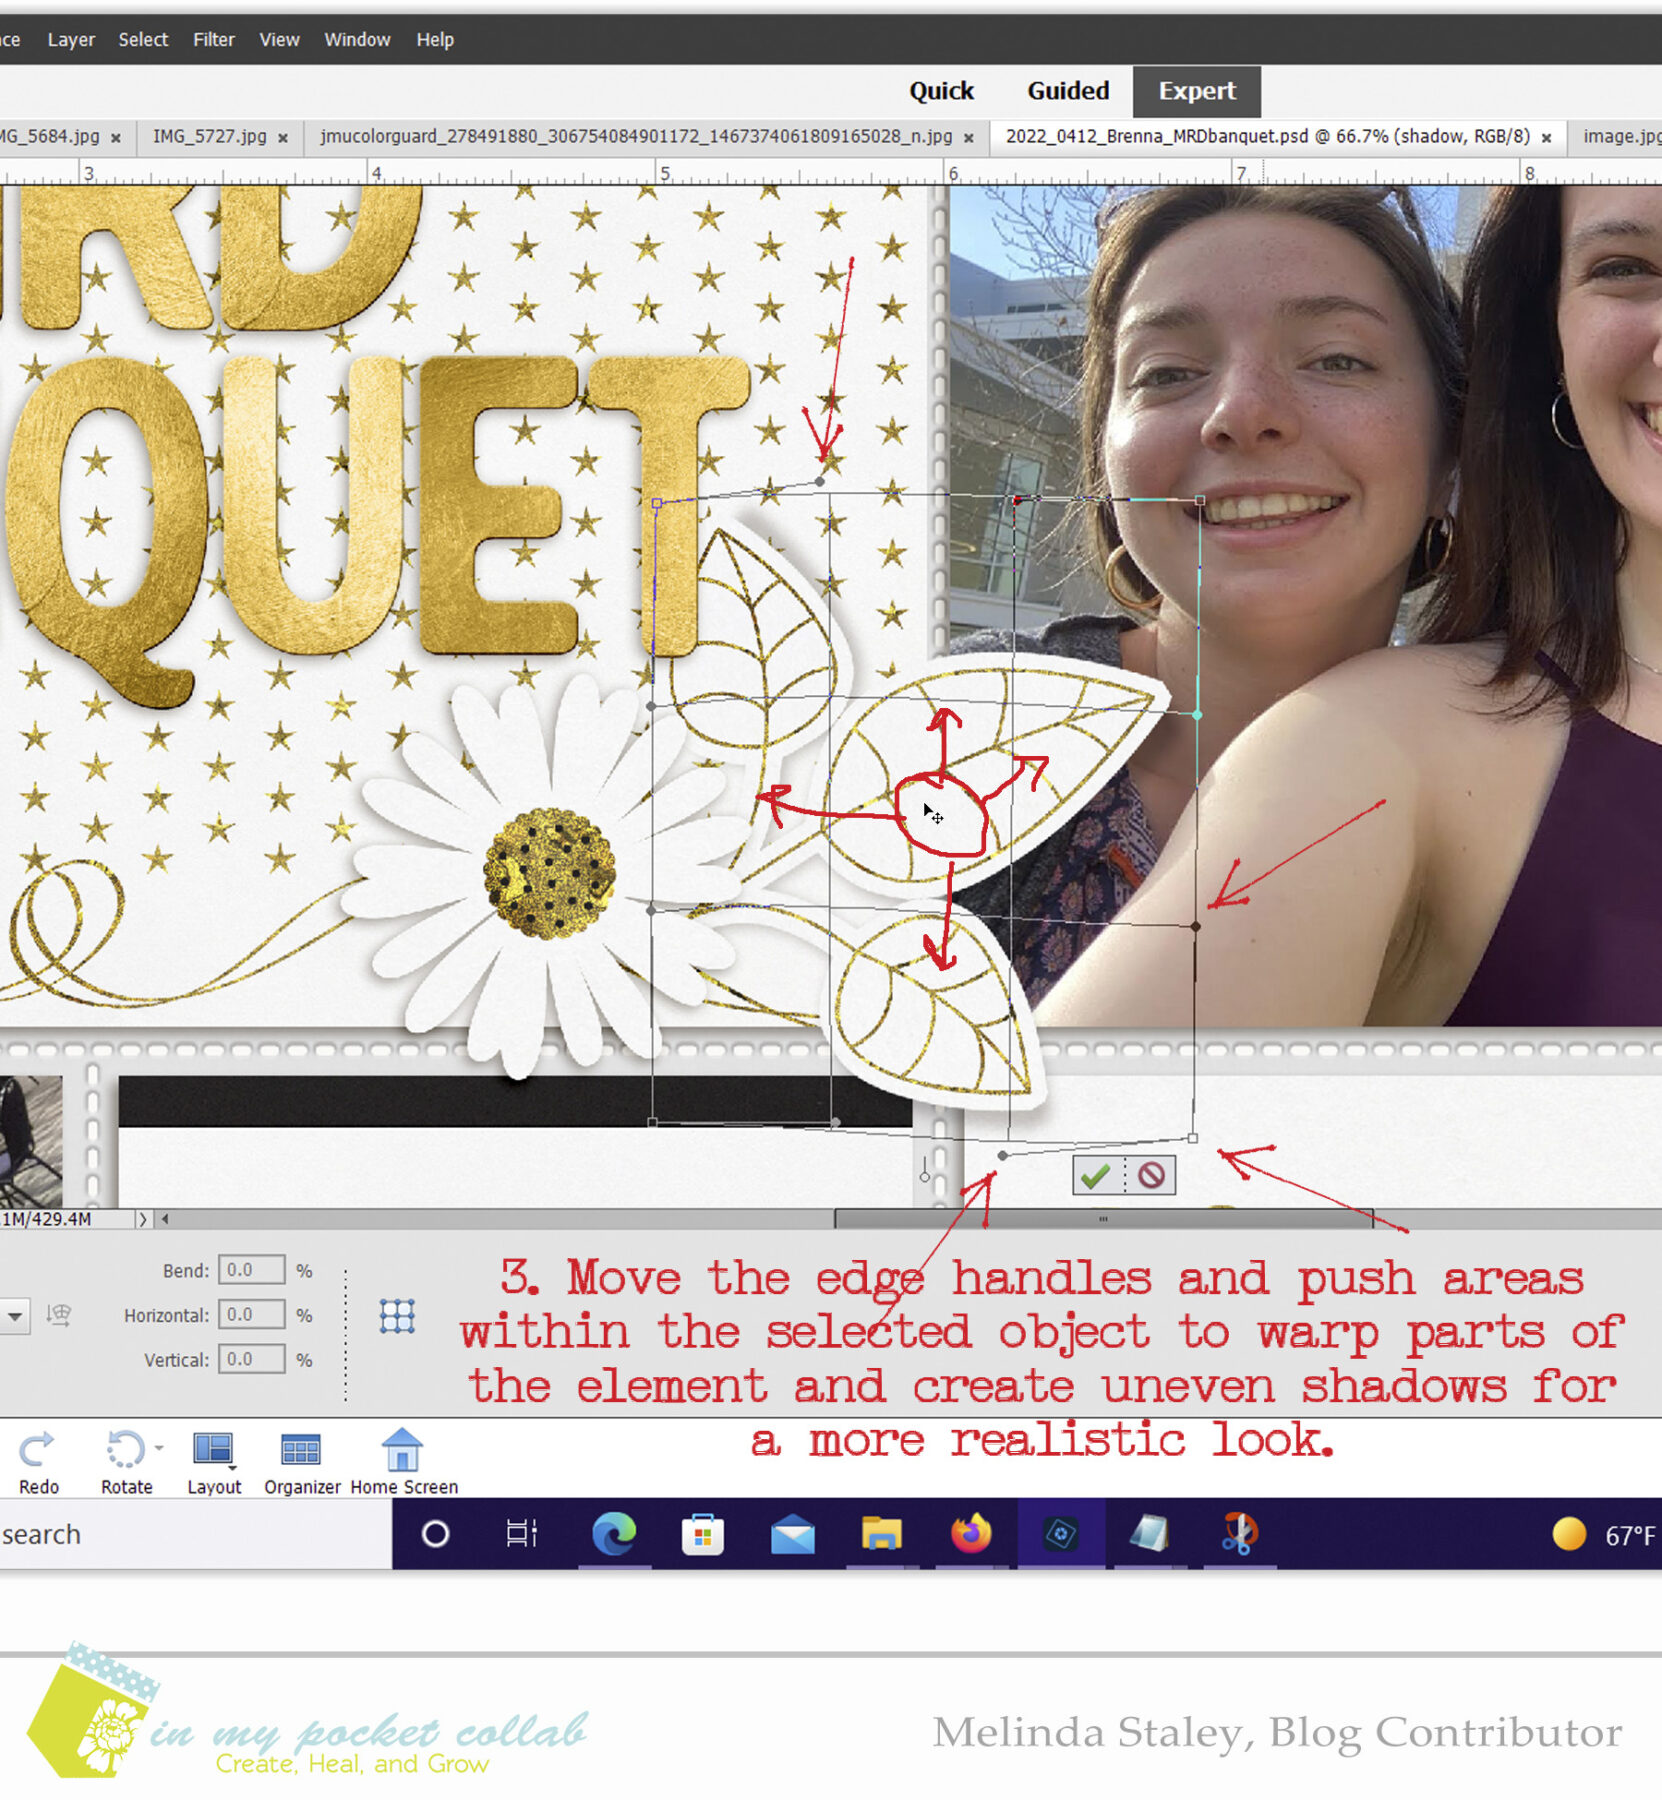The width and height of the screenshot is (1662, 1800).
Task: Expand the Rotate dropdown arrow
Action: coord(159,1447)
